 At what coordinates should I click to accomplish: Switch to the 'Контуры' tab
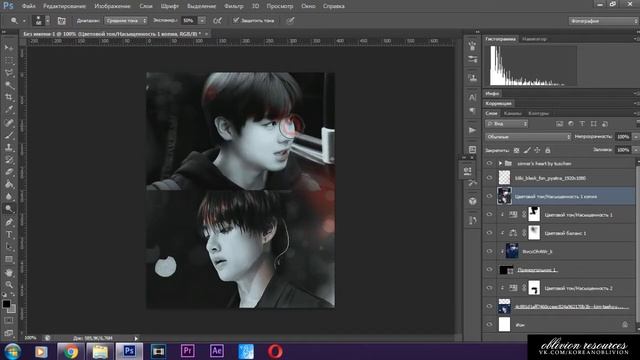click(x=538, y=113)
